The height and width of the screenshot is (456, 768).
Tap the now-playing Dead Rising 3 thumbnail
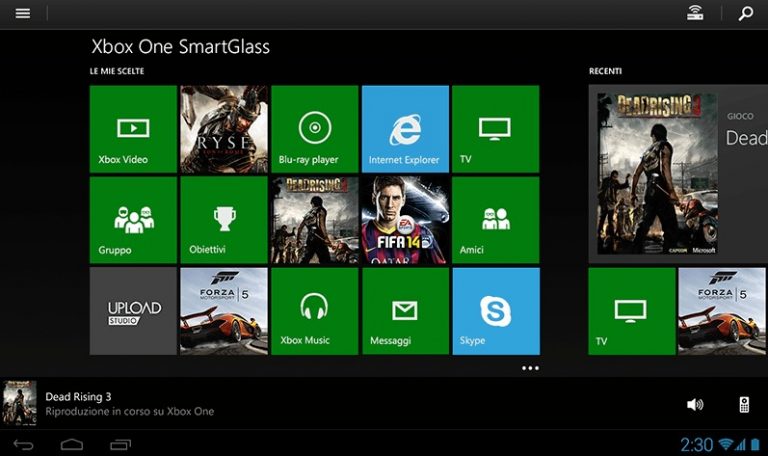[19, 403]
